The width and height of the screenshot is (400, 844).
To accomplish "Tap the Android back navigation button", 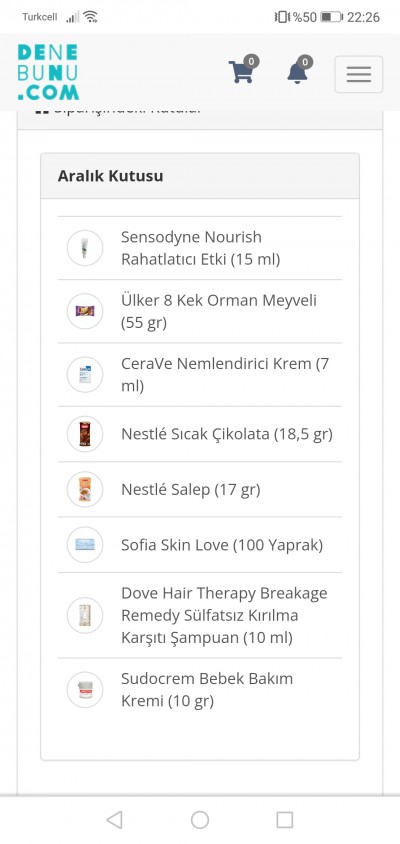I will pyautogui.click(x=114, y=820).
